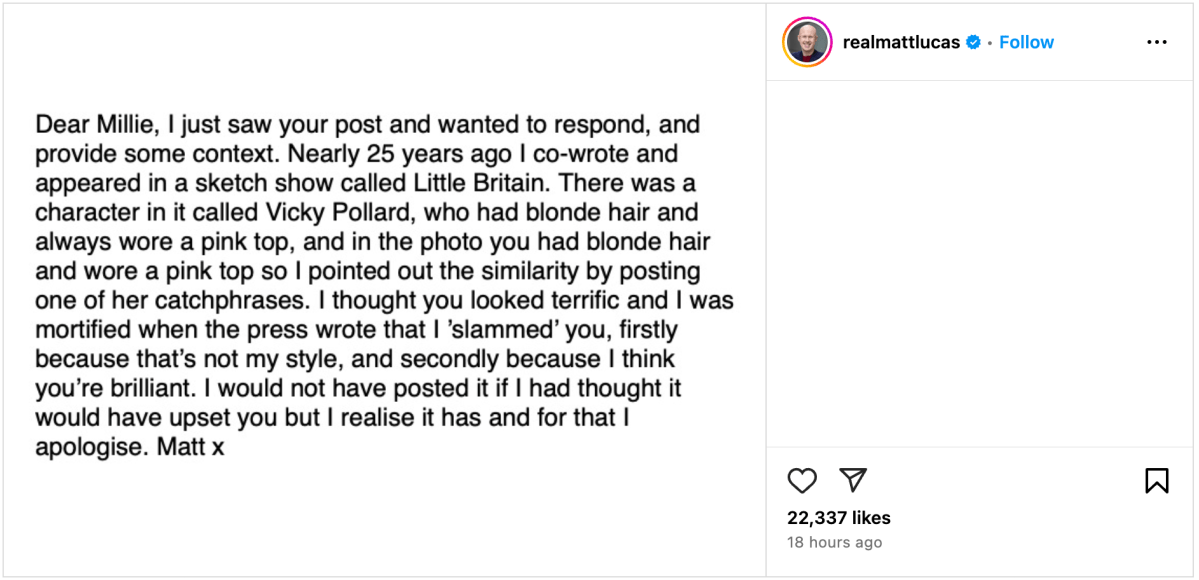This screenshot has height=580, width=1199.
Task: Share the post via the paper plane icon
Action: click(851, 481)
